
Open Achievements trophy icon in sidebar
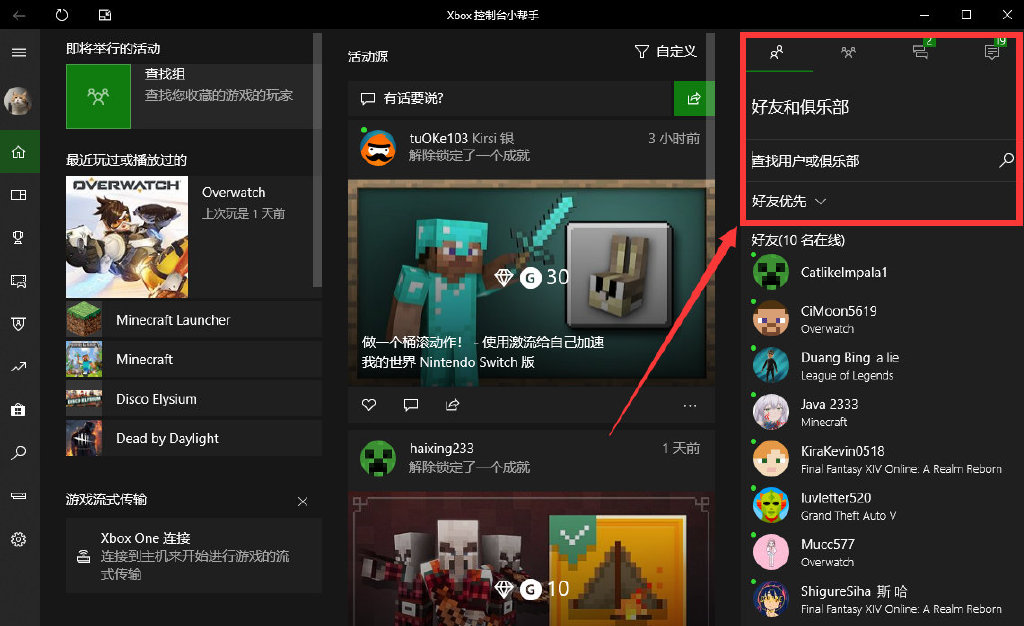point(19,238)
